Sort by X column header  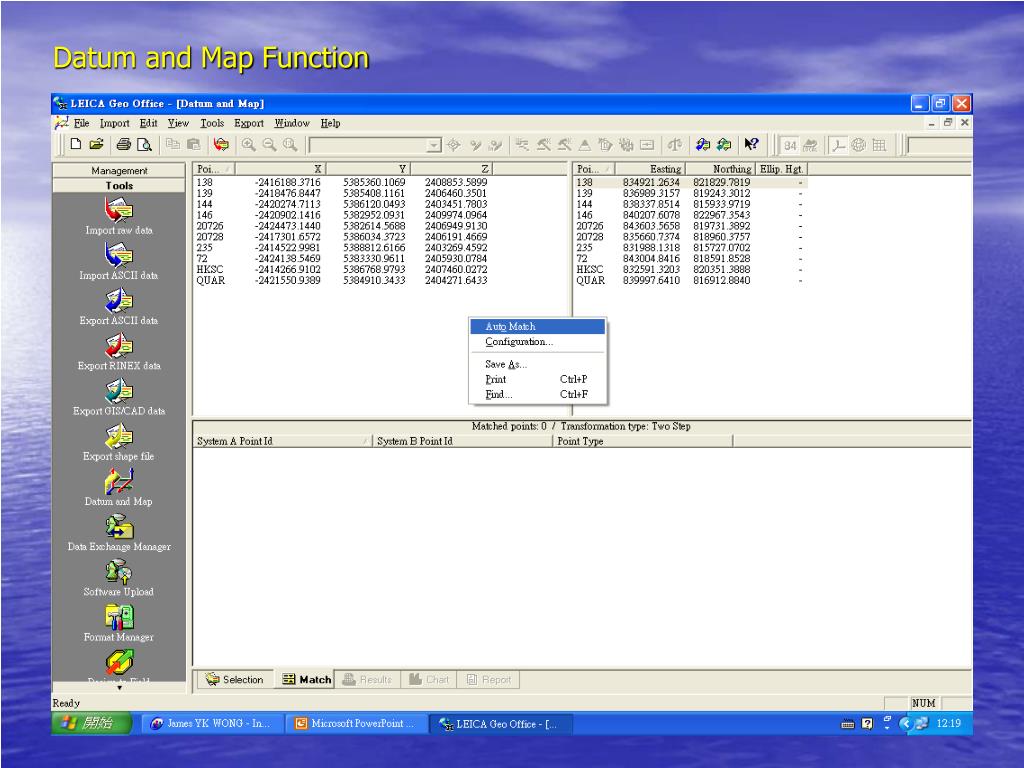pyautogui.click(x=280, y=168)
